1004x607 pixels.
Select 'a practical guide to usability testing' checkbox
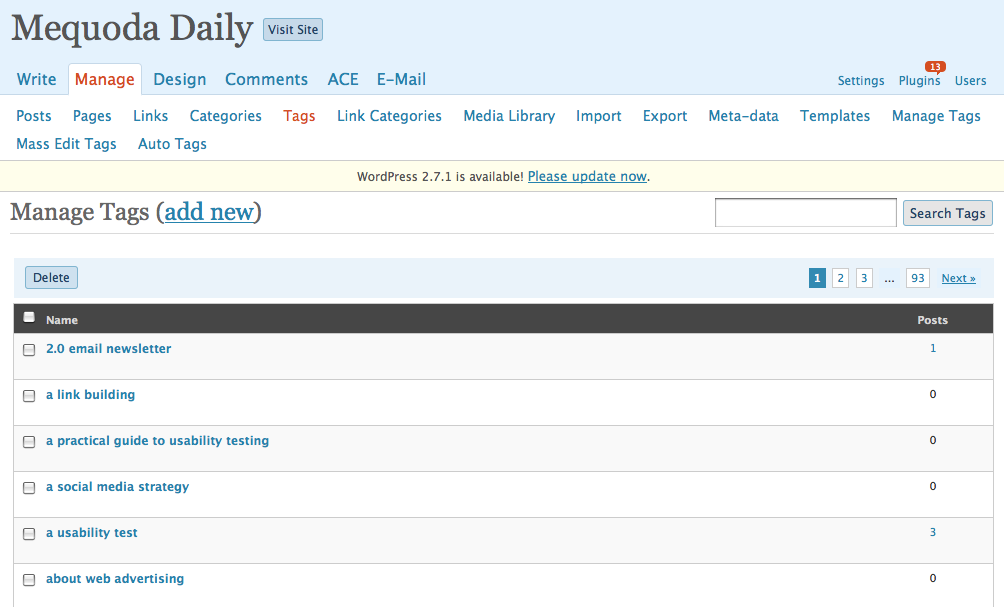29,442
